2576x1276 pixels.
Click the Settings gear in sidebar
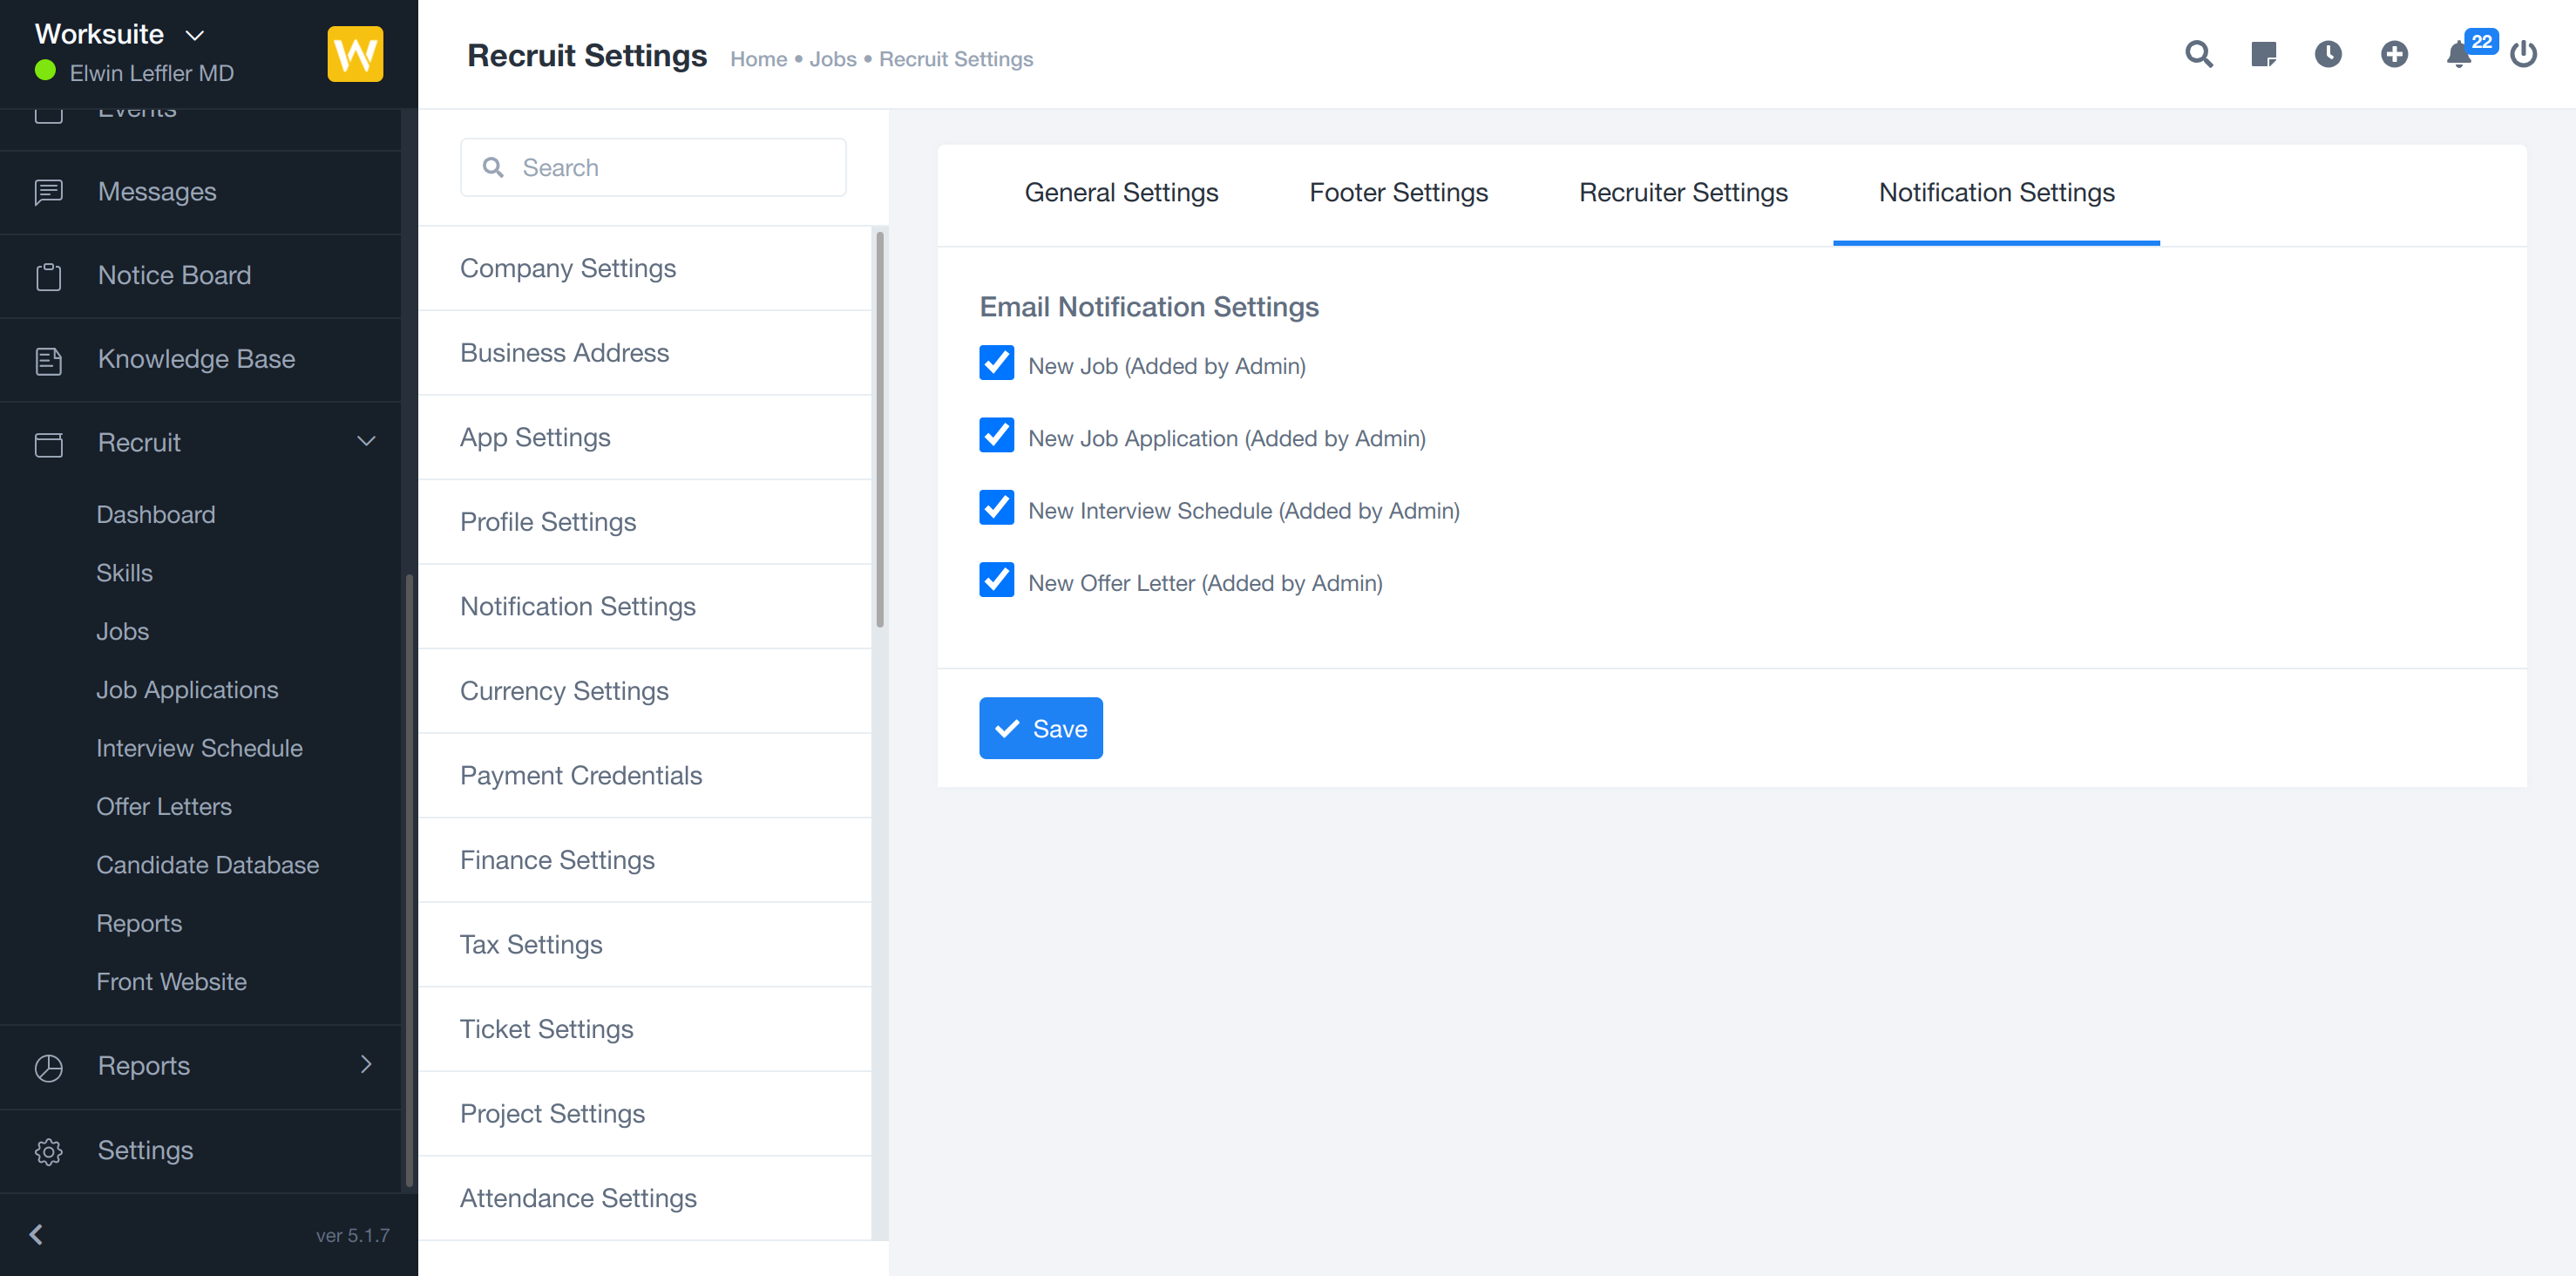tap(48, 1151)
